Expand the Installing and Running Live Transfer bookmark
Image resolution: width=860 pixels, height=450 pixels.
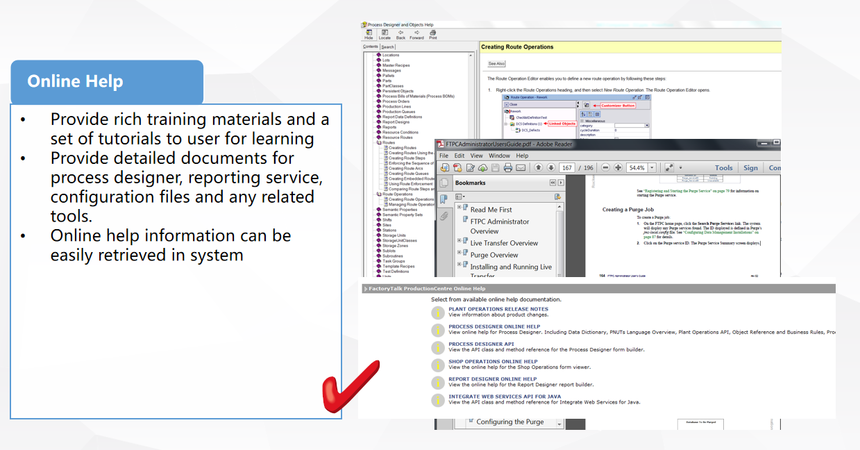459,265
